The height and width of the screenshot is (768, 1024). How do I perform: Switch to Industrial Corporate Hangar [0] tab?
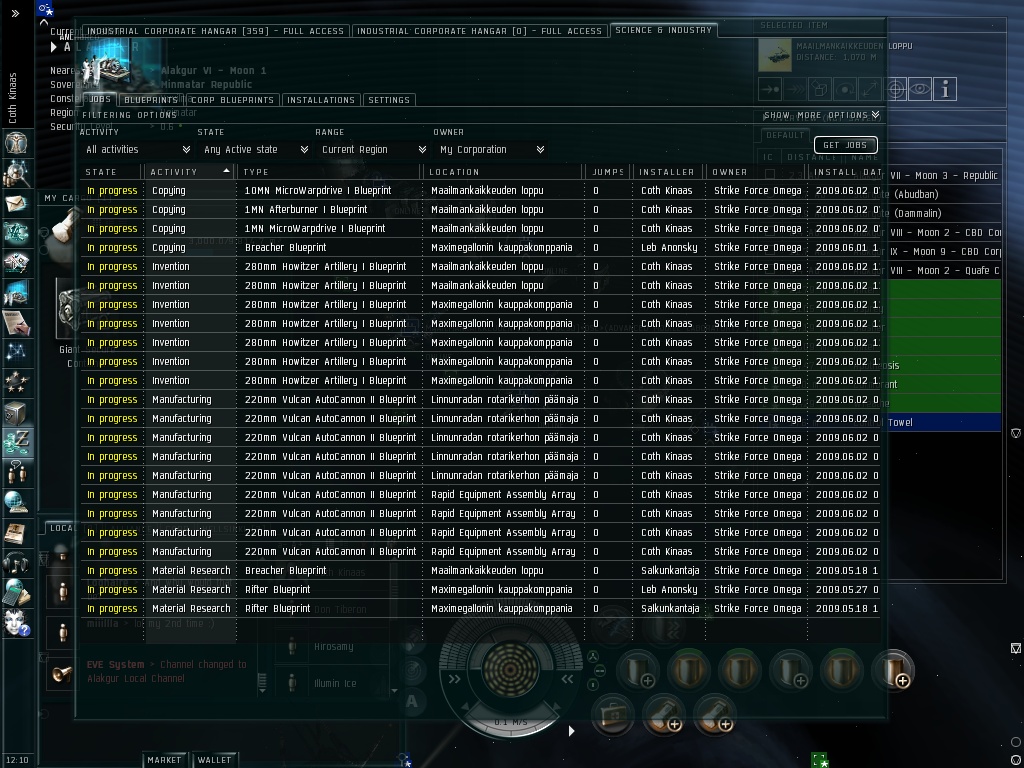[x=479, y=31]
